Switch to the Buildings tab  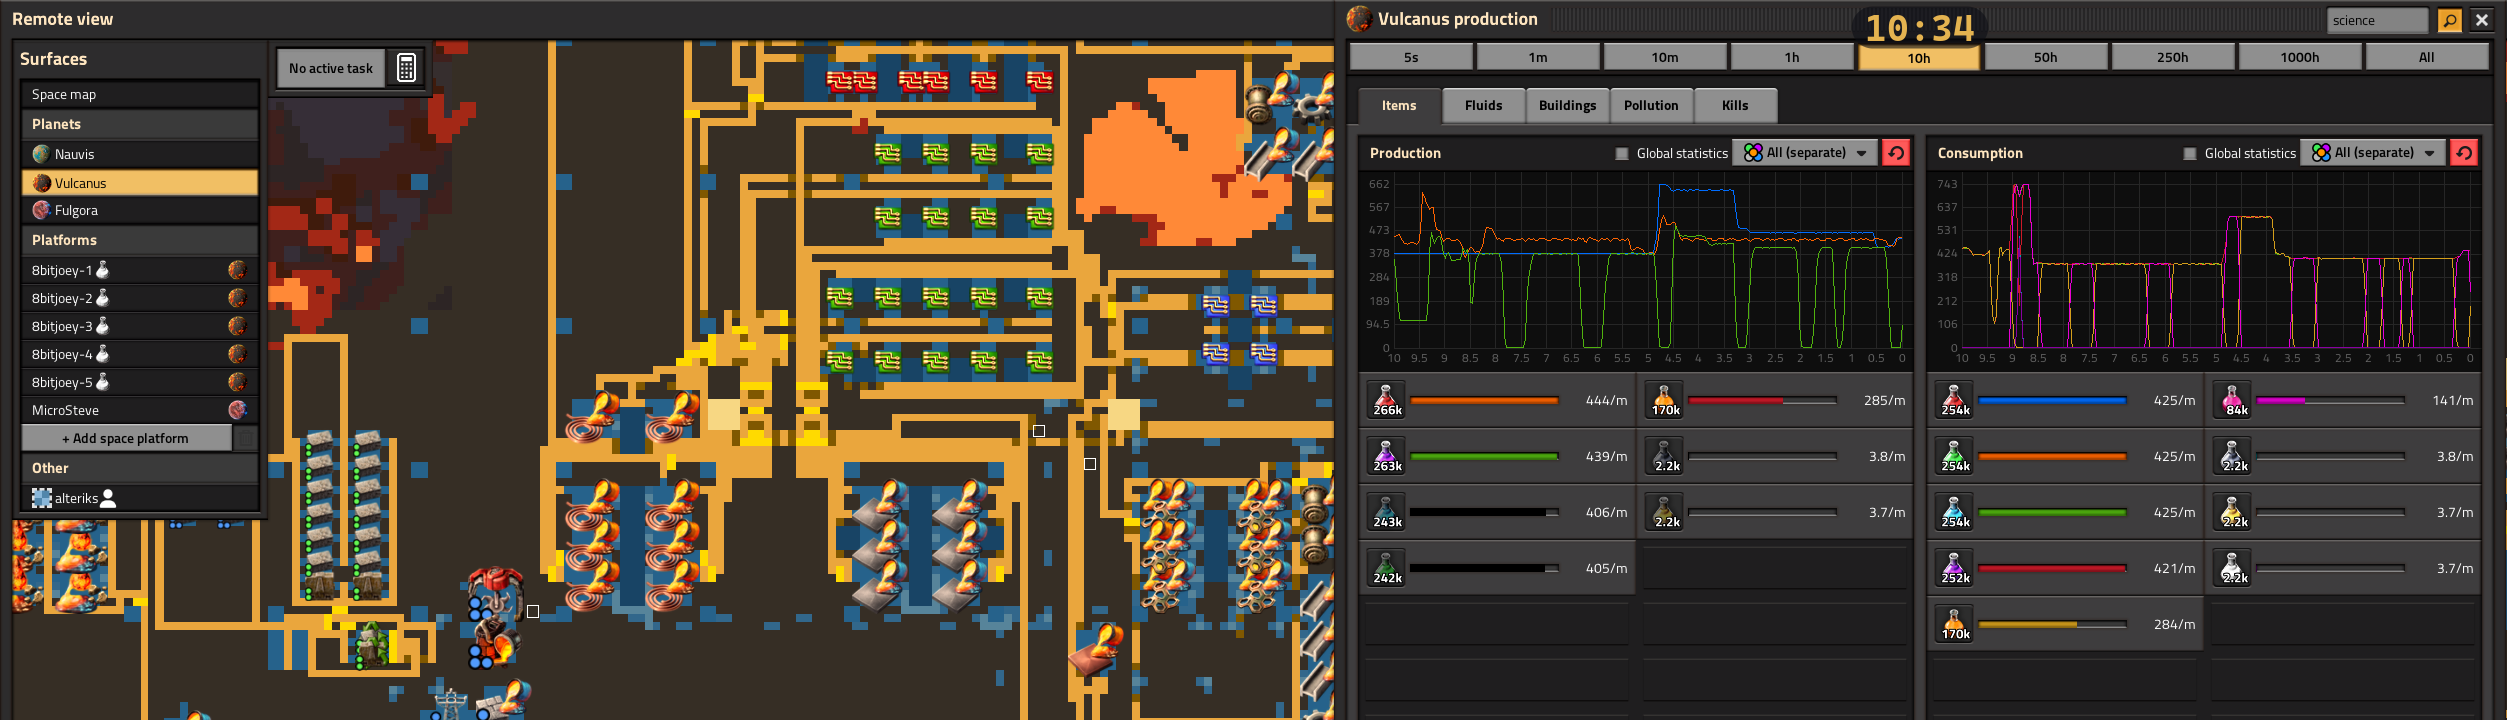click(1567, 105)
